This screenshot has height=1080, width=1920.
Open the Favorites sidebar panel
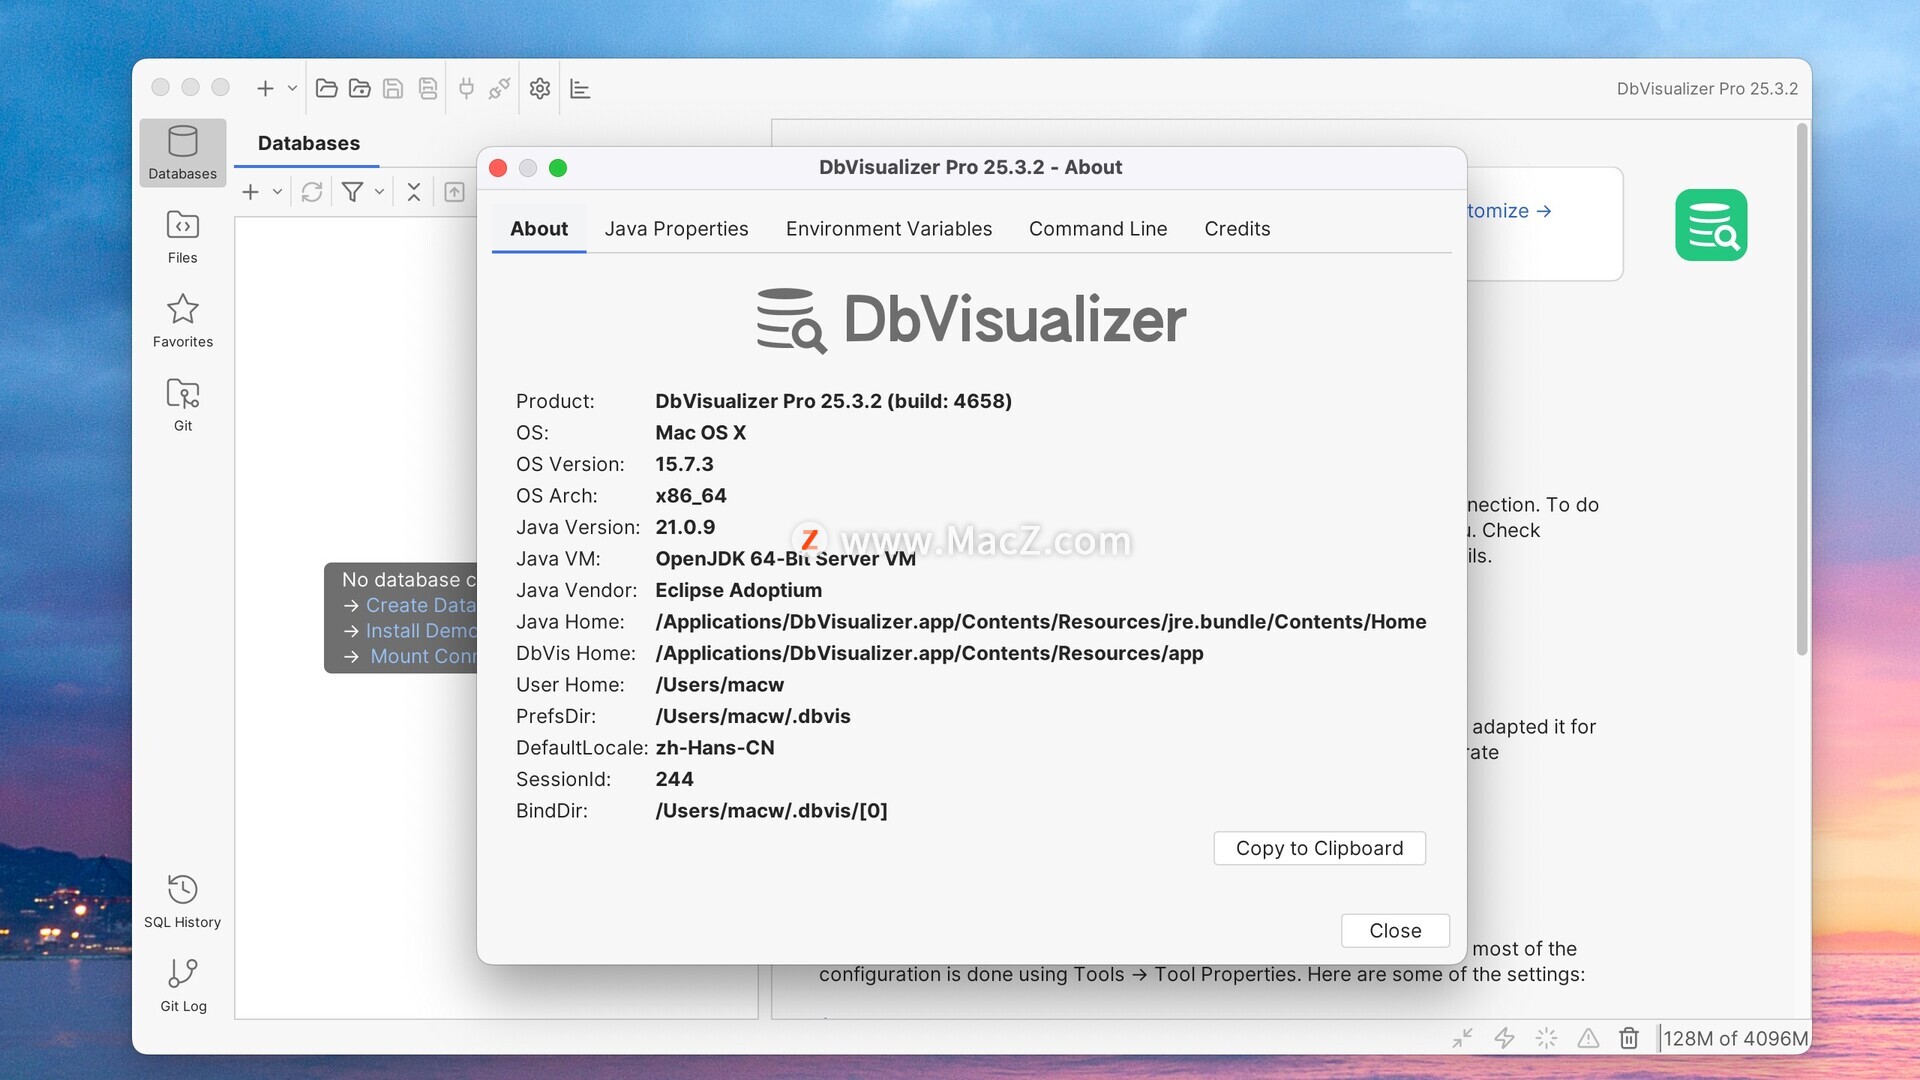tap(182, 320)
